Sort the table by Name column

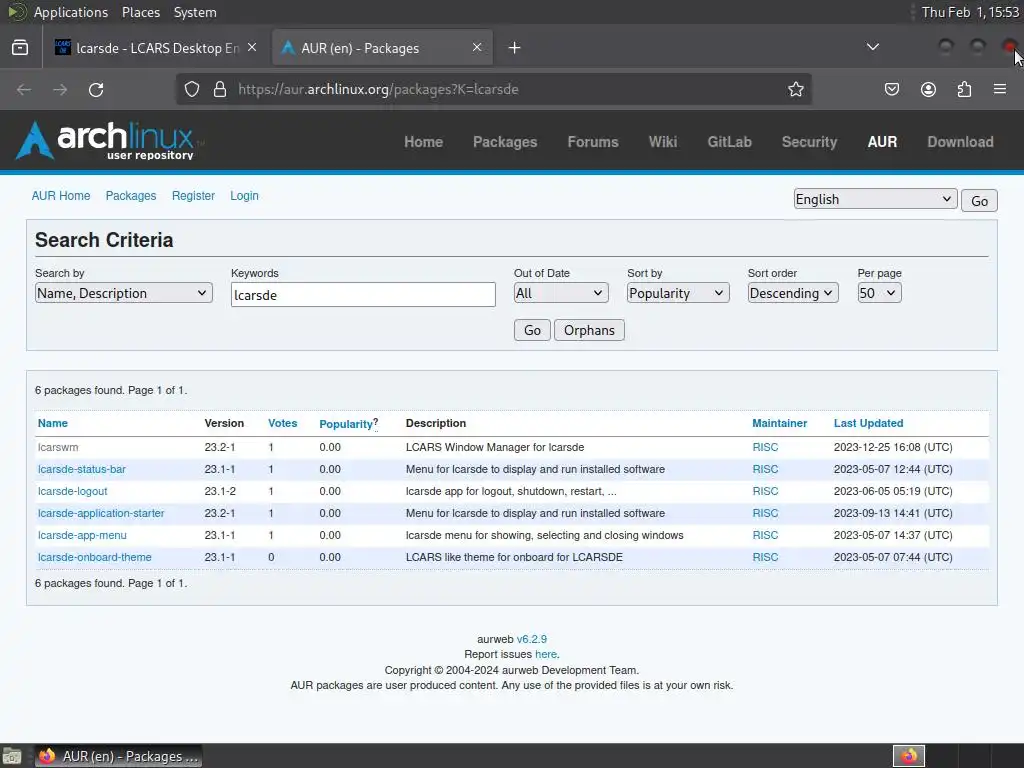(53, 423)
